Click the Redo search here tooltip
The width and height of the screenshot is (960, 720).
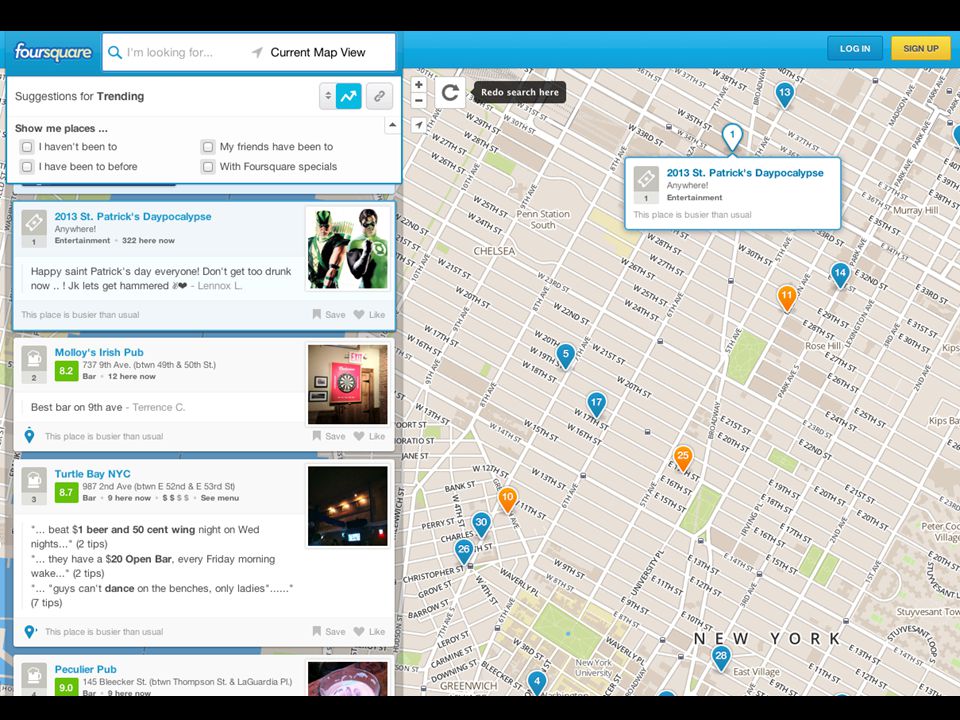click(519, 92)
